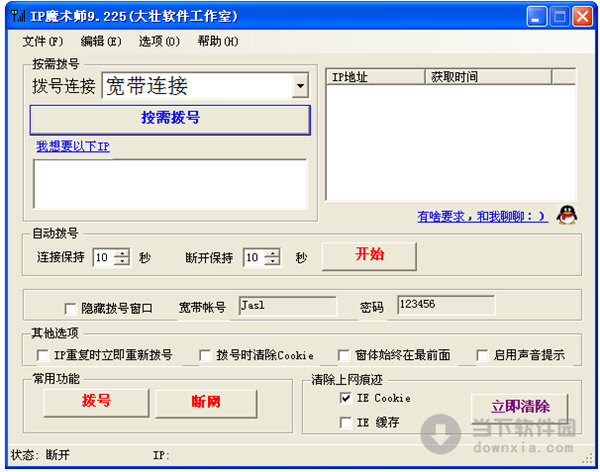Check IP重复时立即重新拨号 option
Screen dimensions: 600x472
coord(43,355)
